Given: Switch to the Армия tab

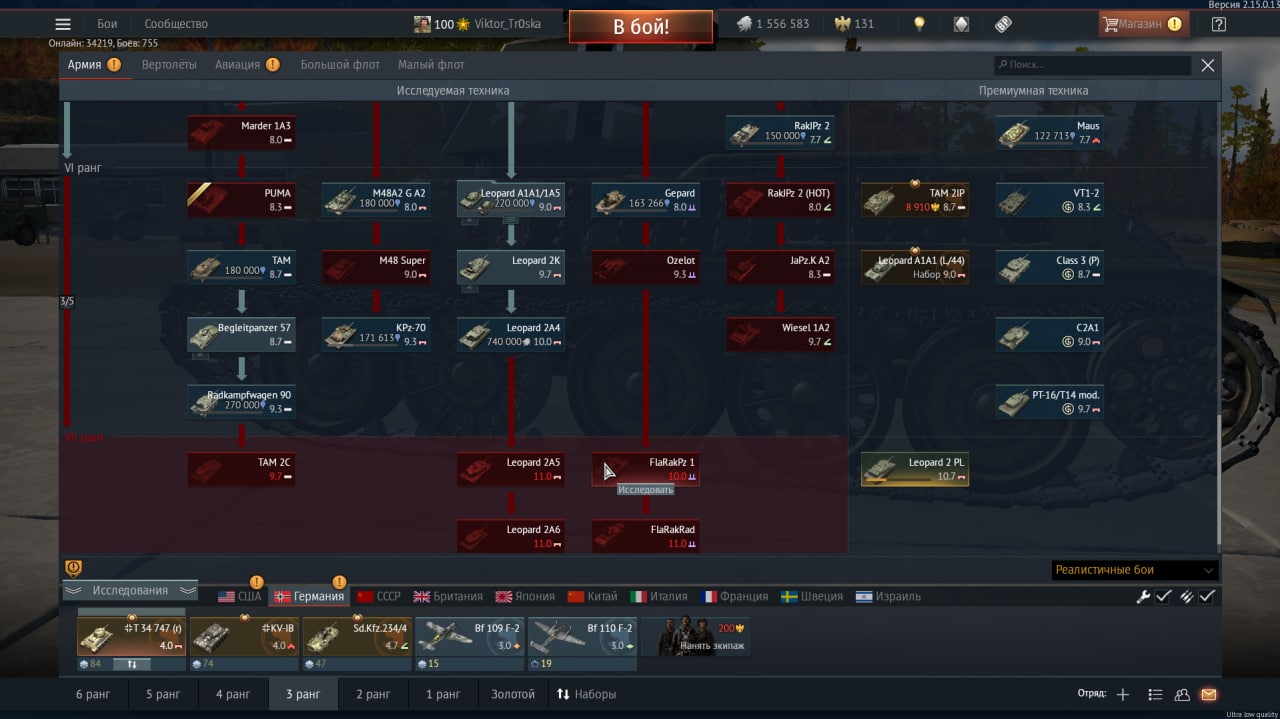Looking at the screenshot, I should (x=94, y=65).
